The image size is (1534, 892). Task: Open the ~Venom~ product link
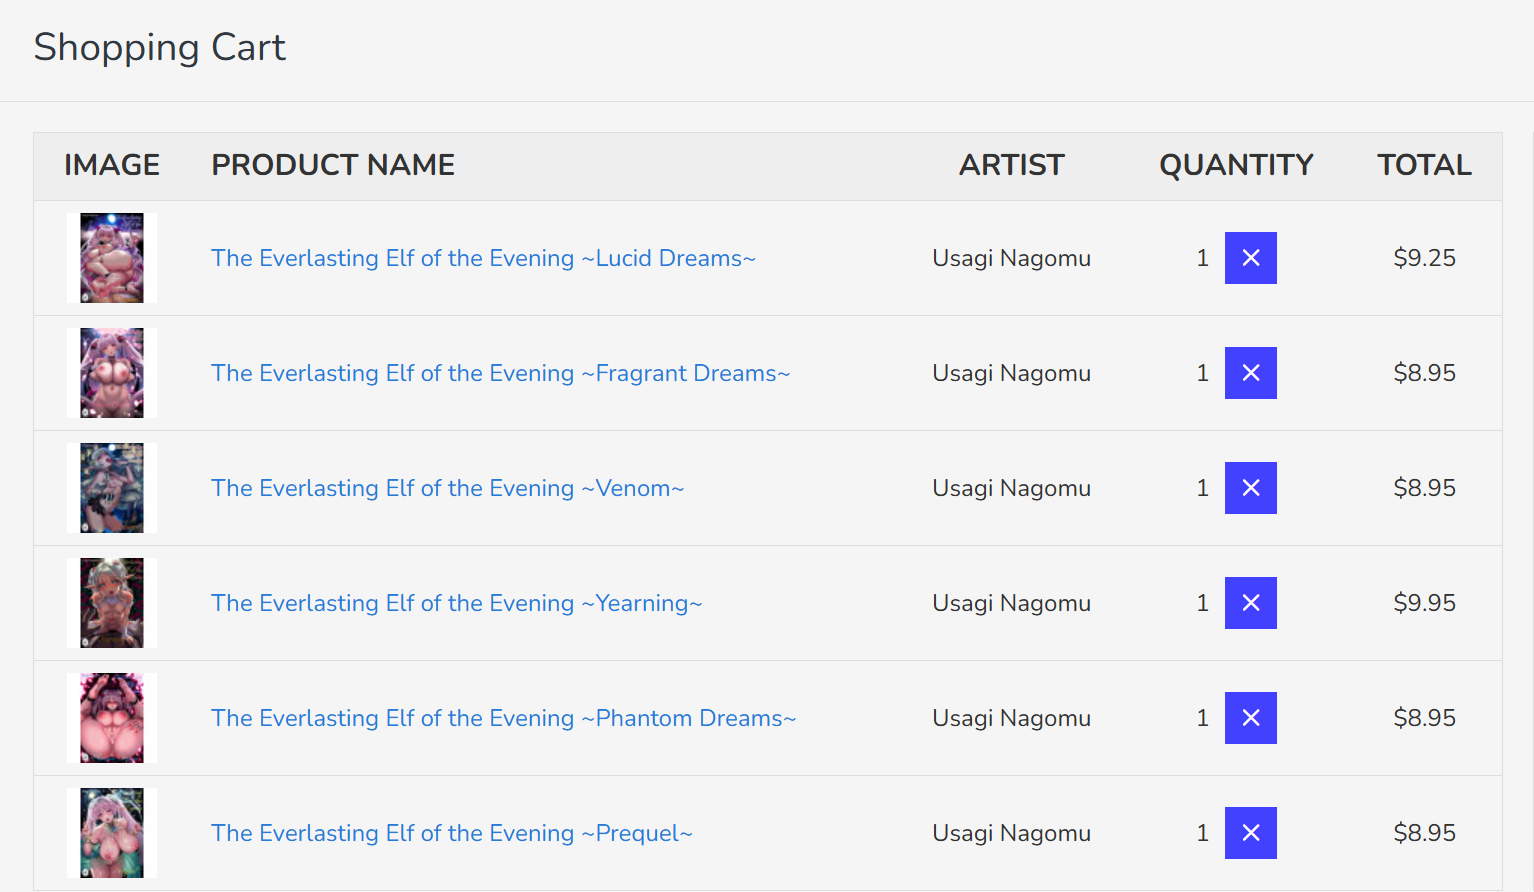coord(447,488)
